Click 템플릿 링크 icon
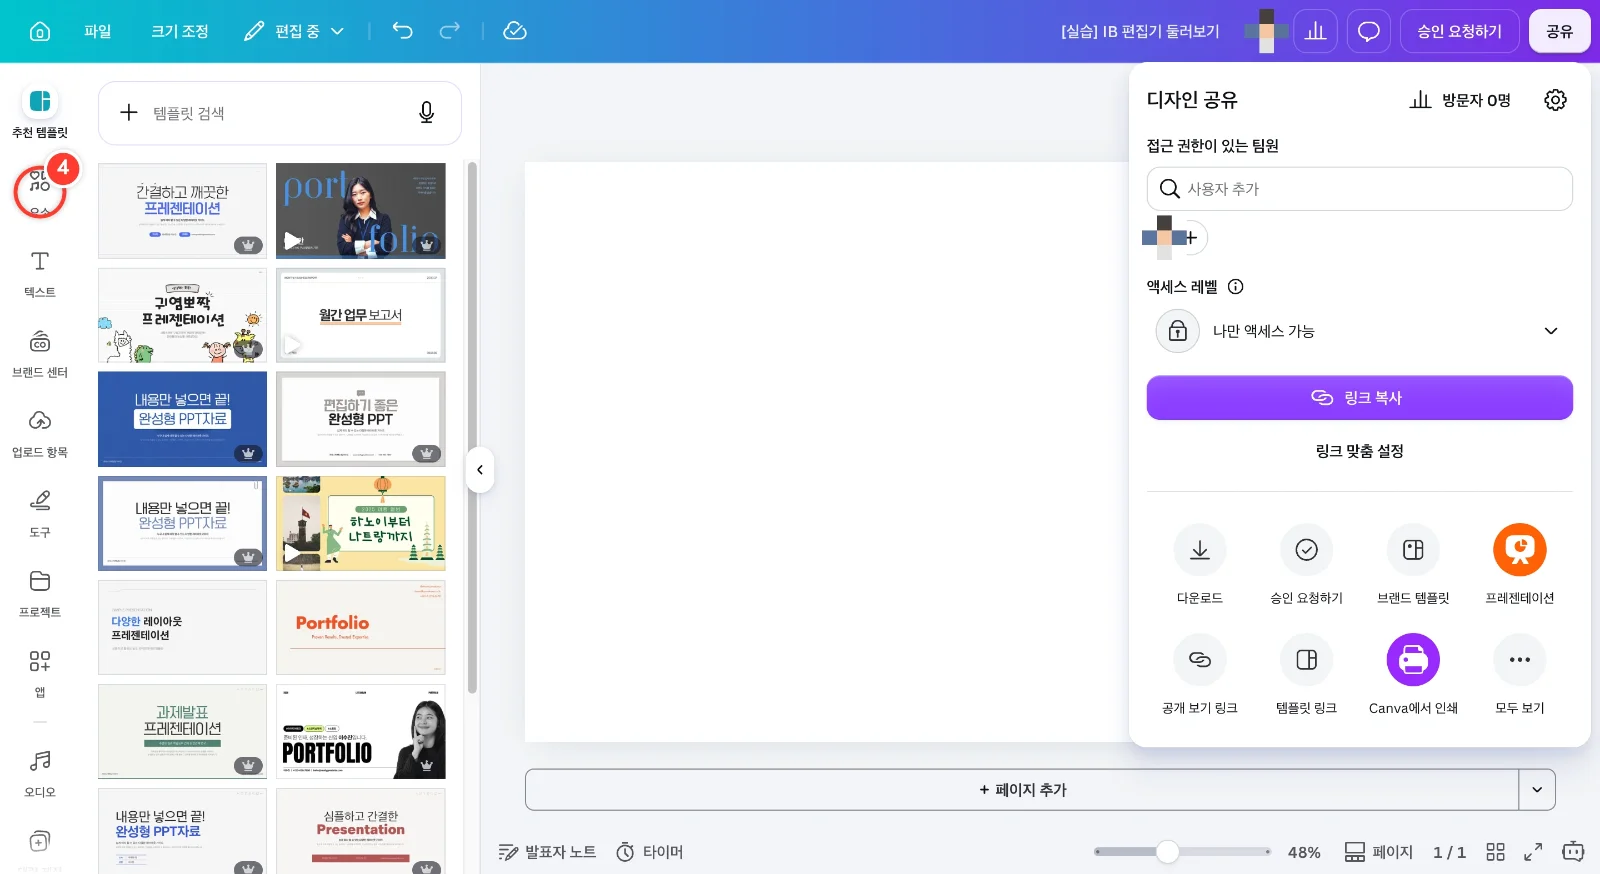 coord(1307,660)
